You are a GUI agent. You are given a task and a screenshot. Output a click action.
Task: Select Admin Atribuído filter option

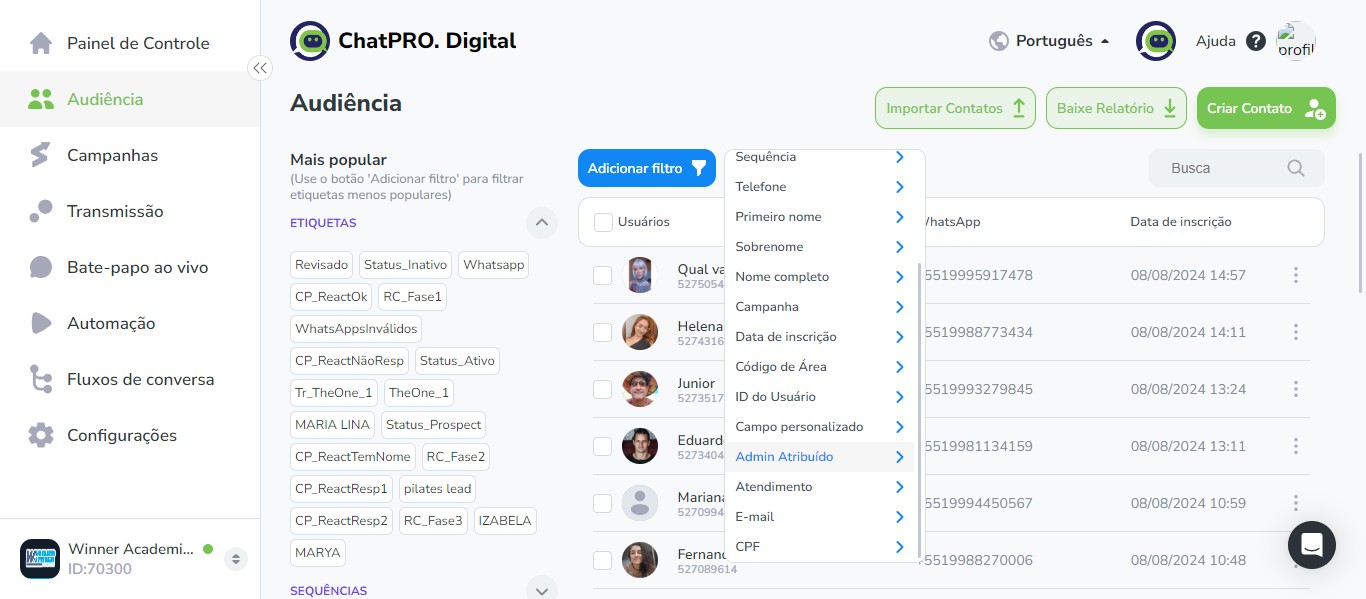click(x=819, y=457)
